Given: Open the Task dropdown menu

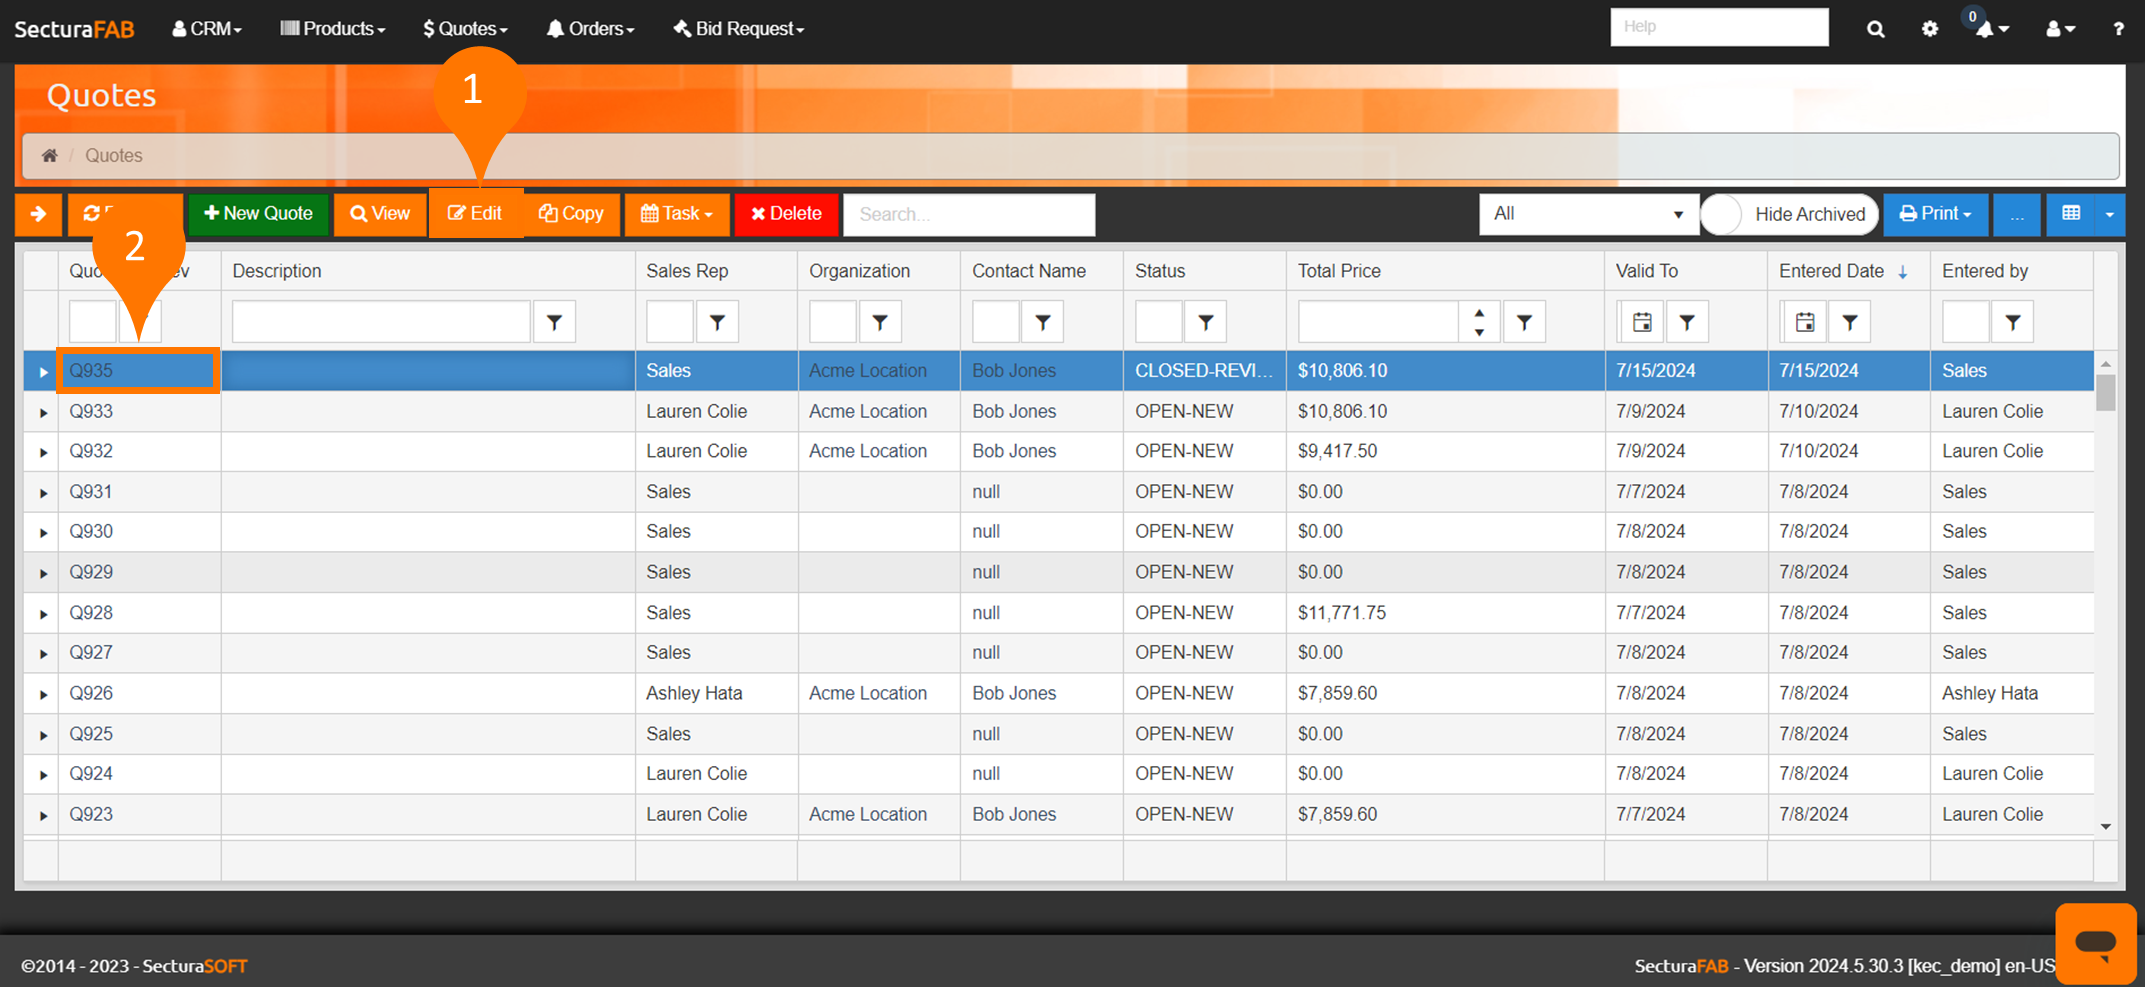Looking at the screenshot, I should [x=677, y=214].
